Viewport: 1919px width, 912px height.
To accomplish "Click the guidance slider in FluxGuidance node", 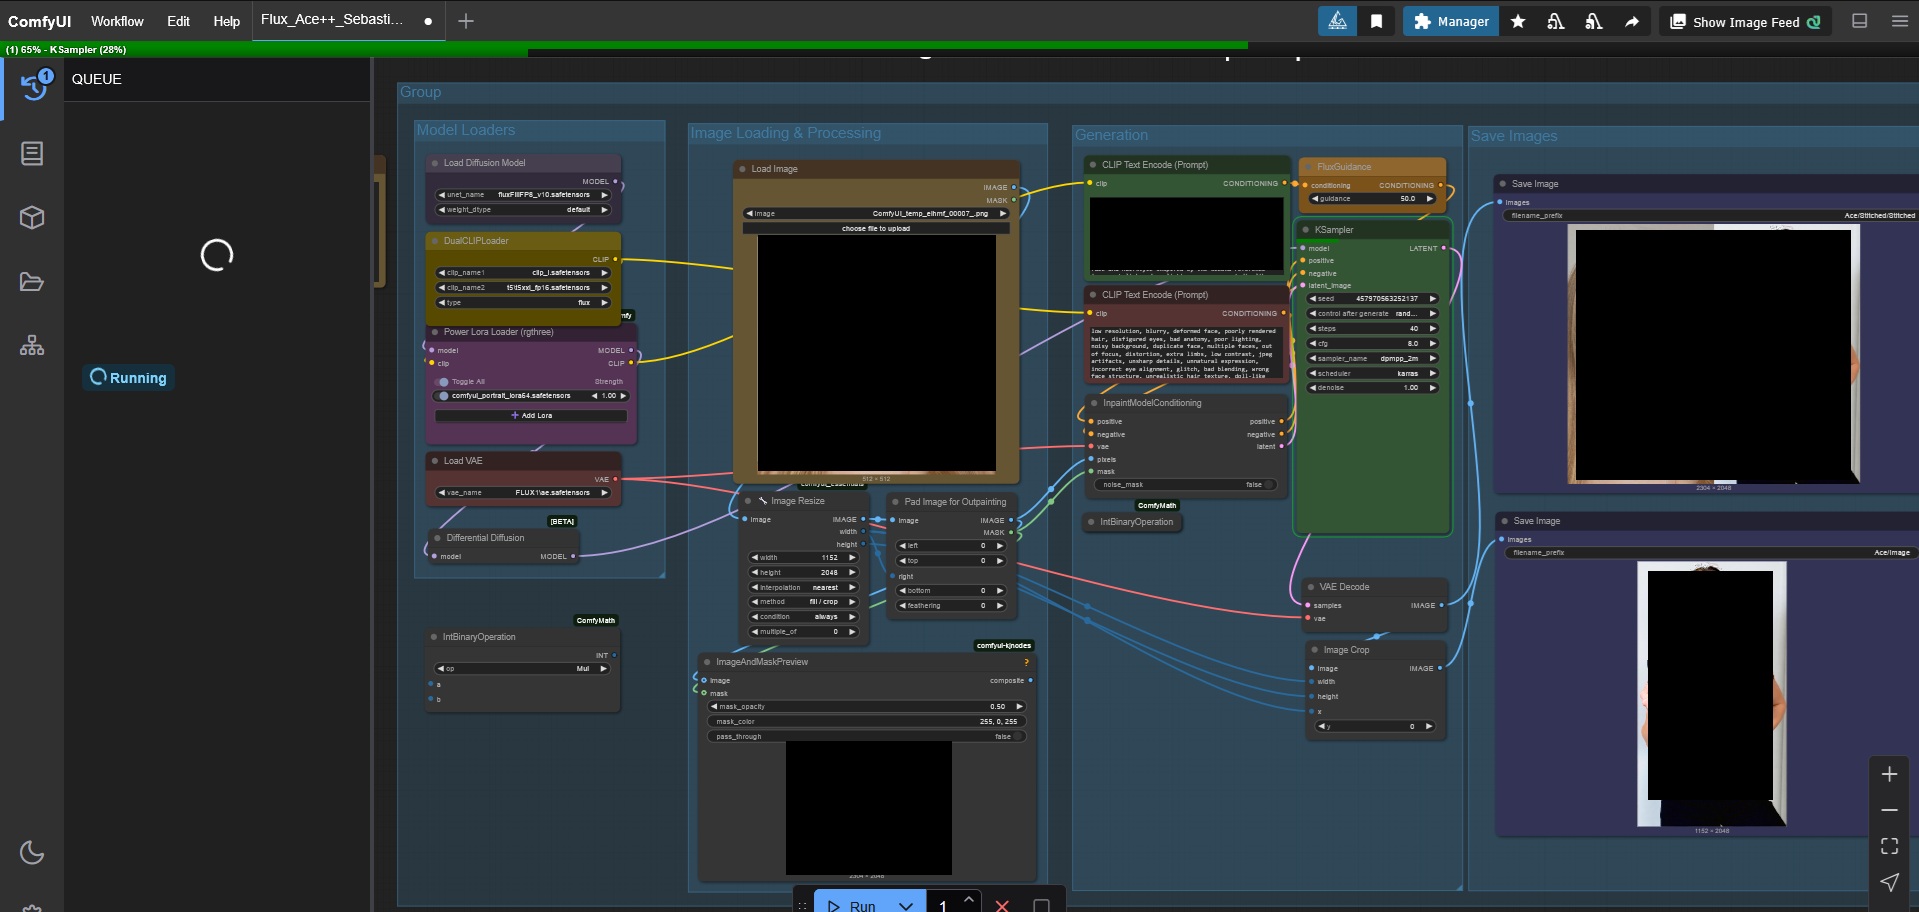I will pyautogui.click(x=1371, y=199).
